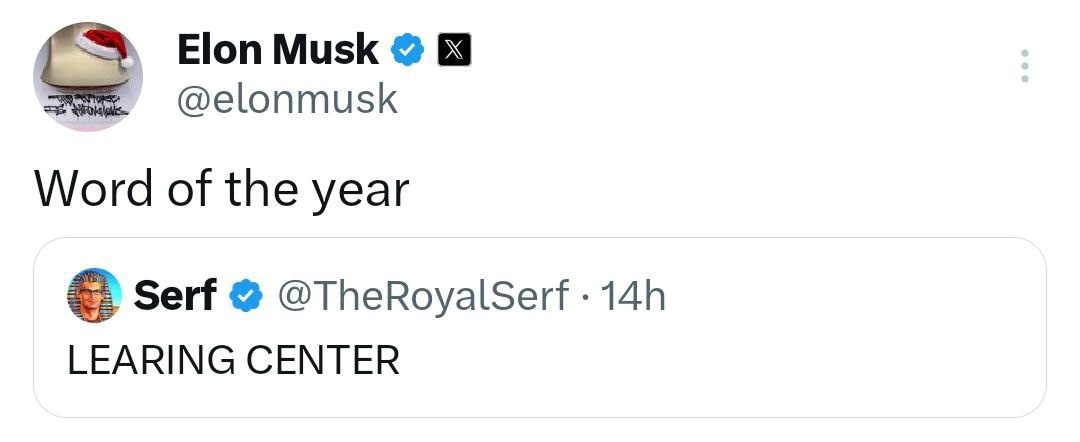This screenshot has width=1080, height=442.
Task: Click Elon Musk's profile avatar
Action: pyautogui.click(x=88, y=78)
